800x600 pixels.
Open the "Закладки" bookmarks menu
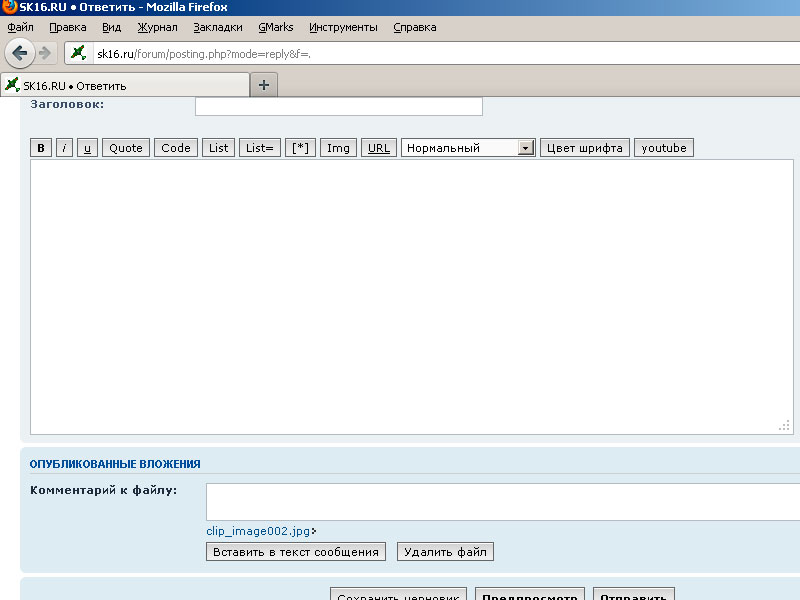218,27
